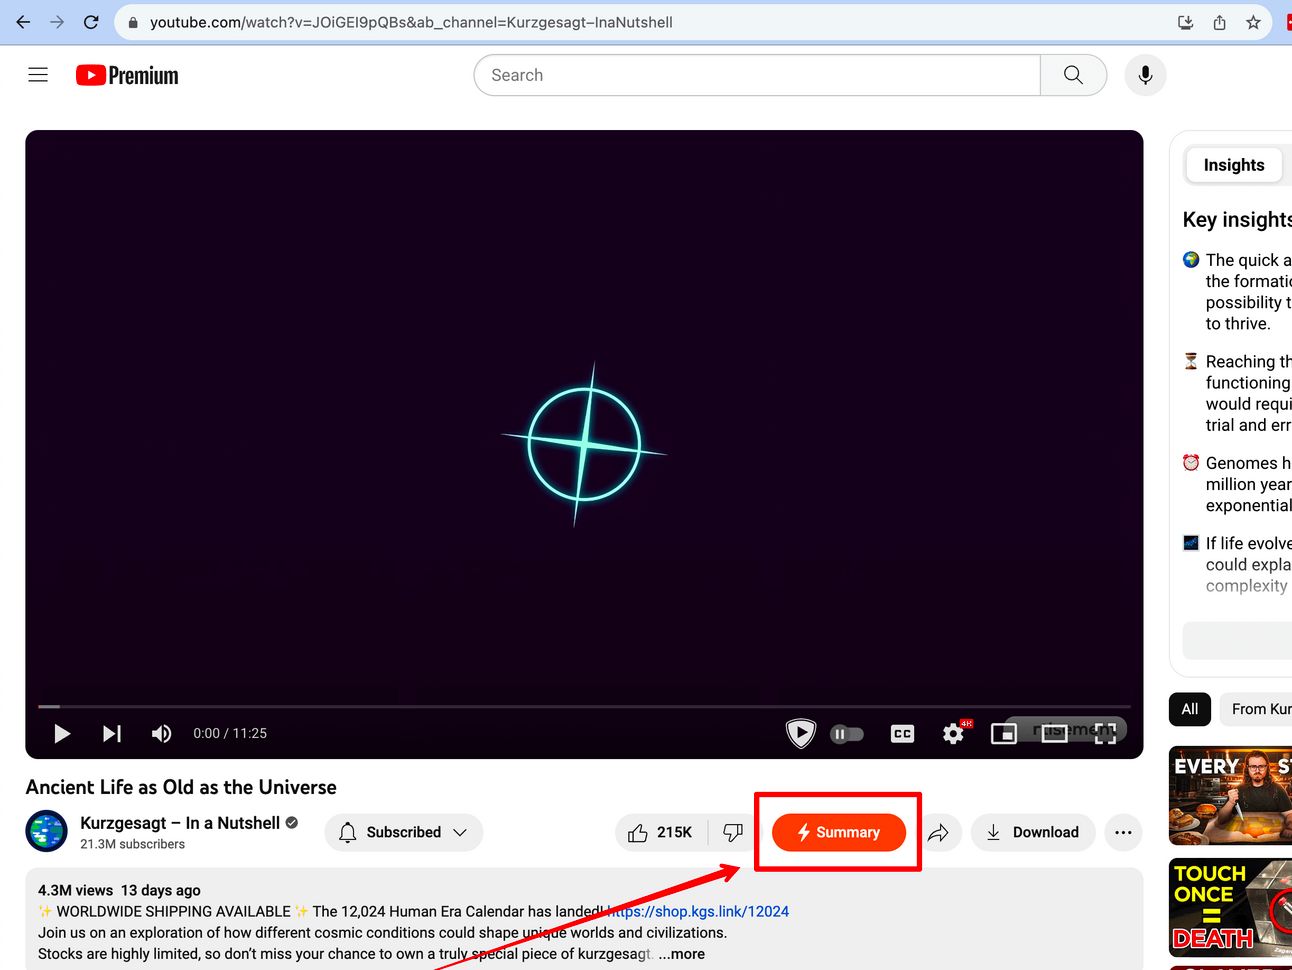
Task: Switch to theater mode
Action: 1054,734
